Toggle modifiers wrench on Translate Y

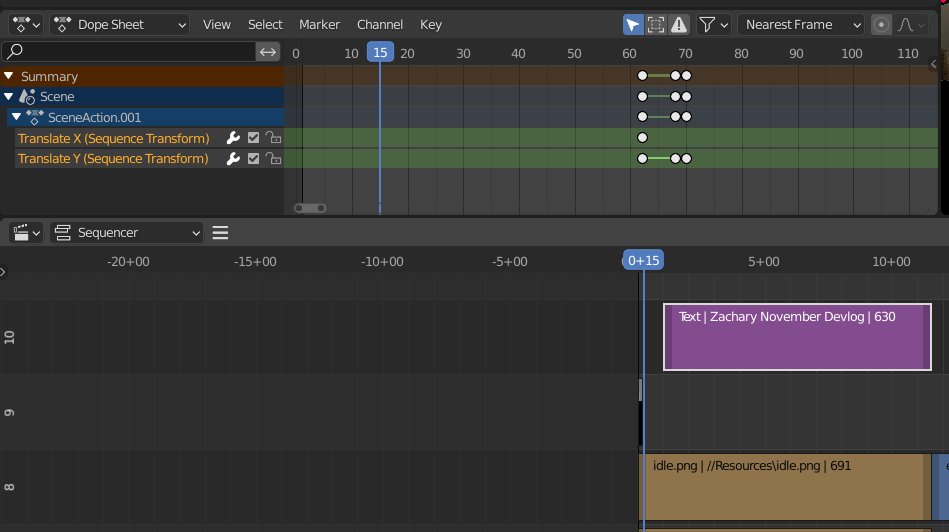[233, 159]
